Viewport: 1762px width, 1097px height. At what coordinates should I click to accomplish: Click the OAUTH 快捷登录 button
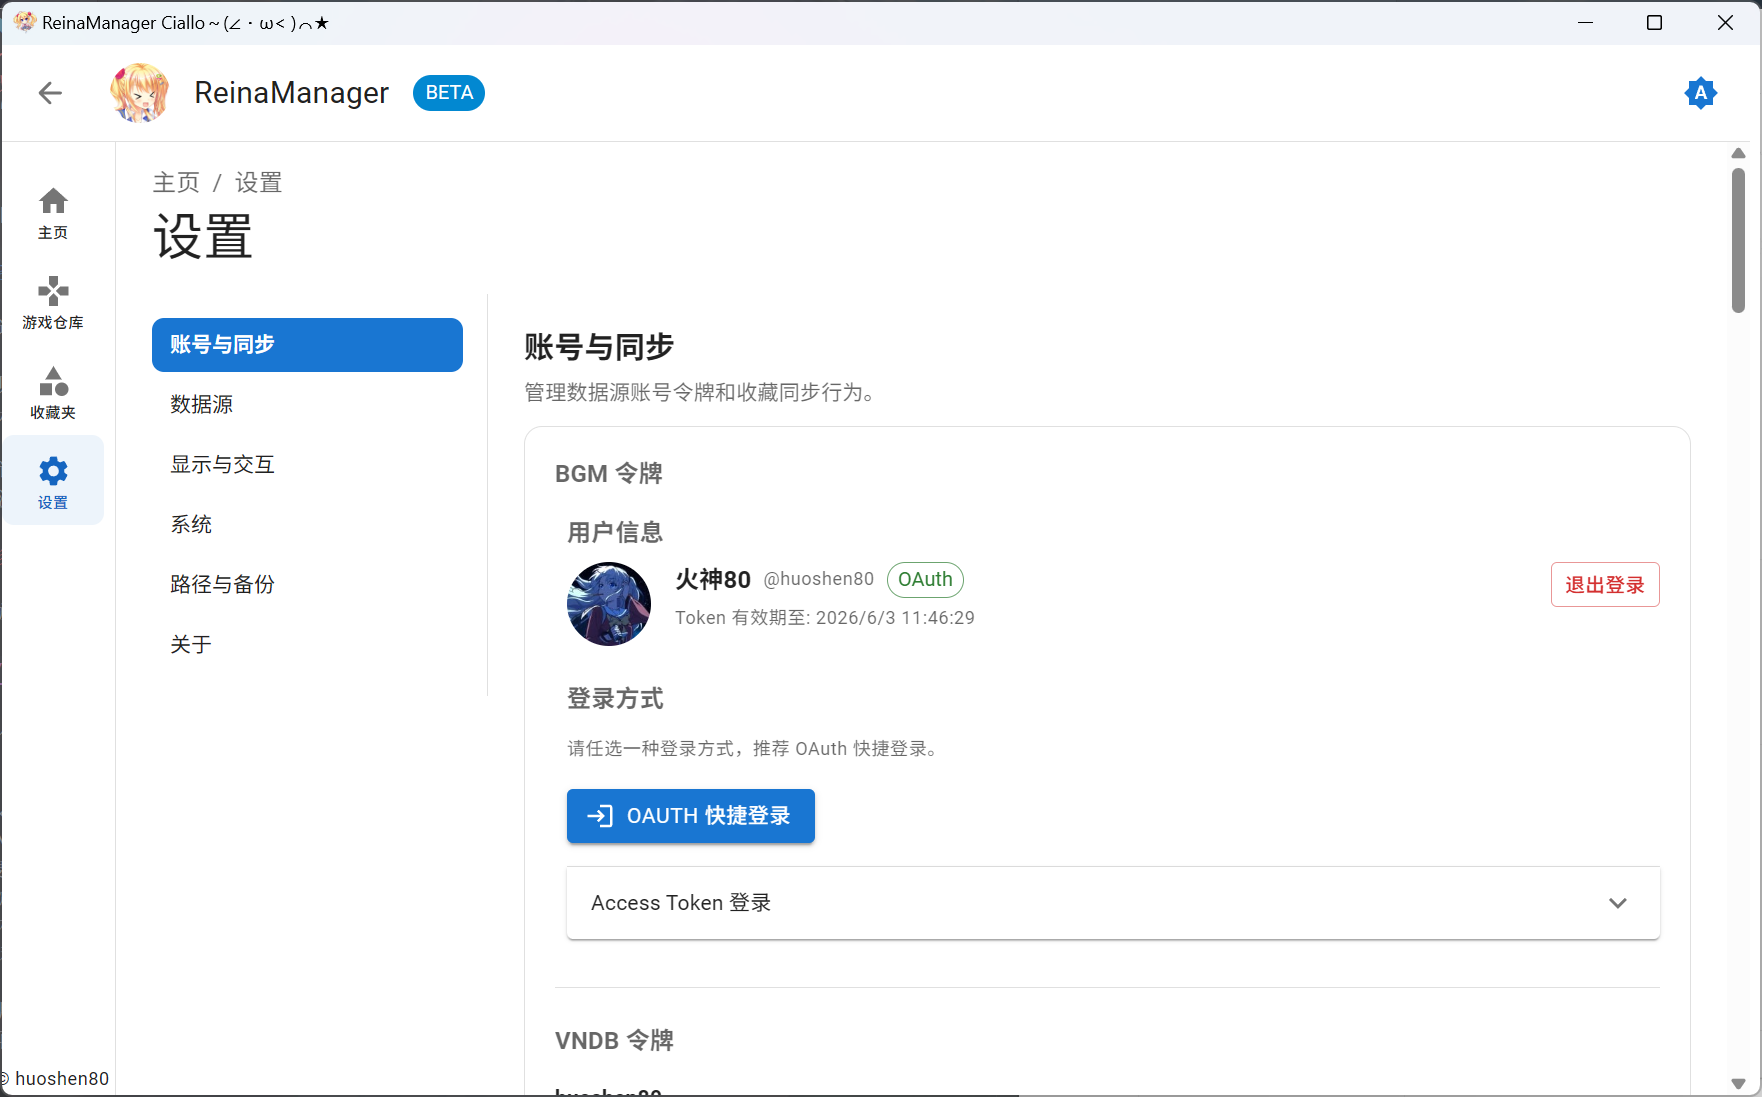pyautogui.click(x=691, y=816)
